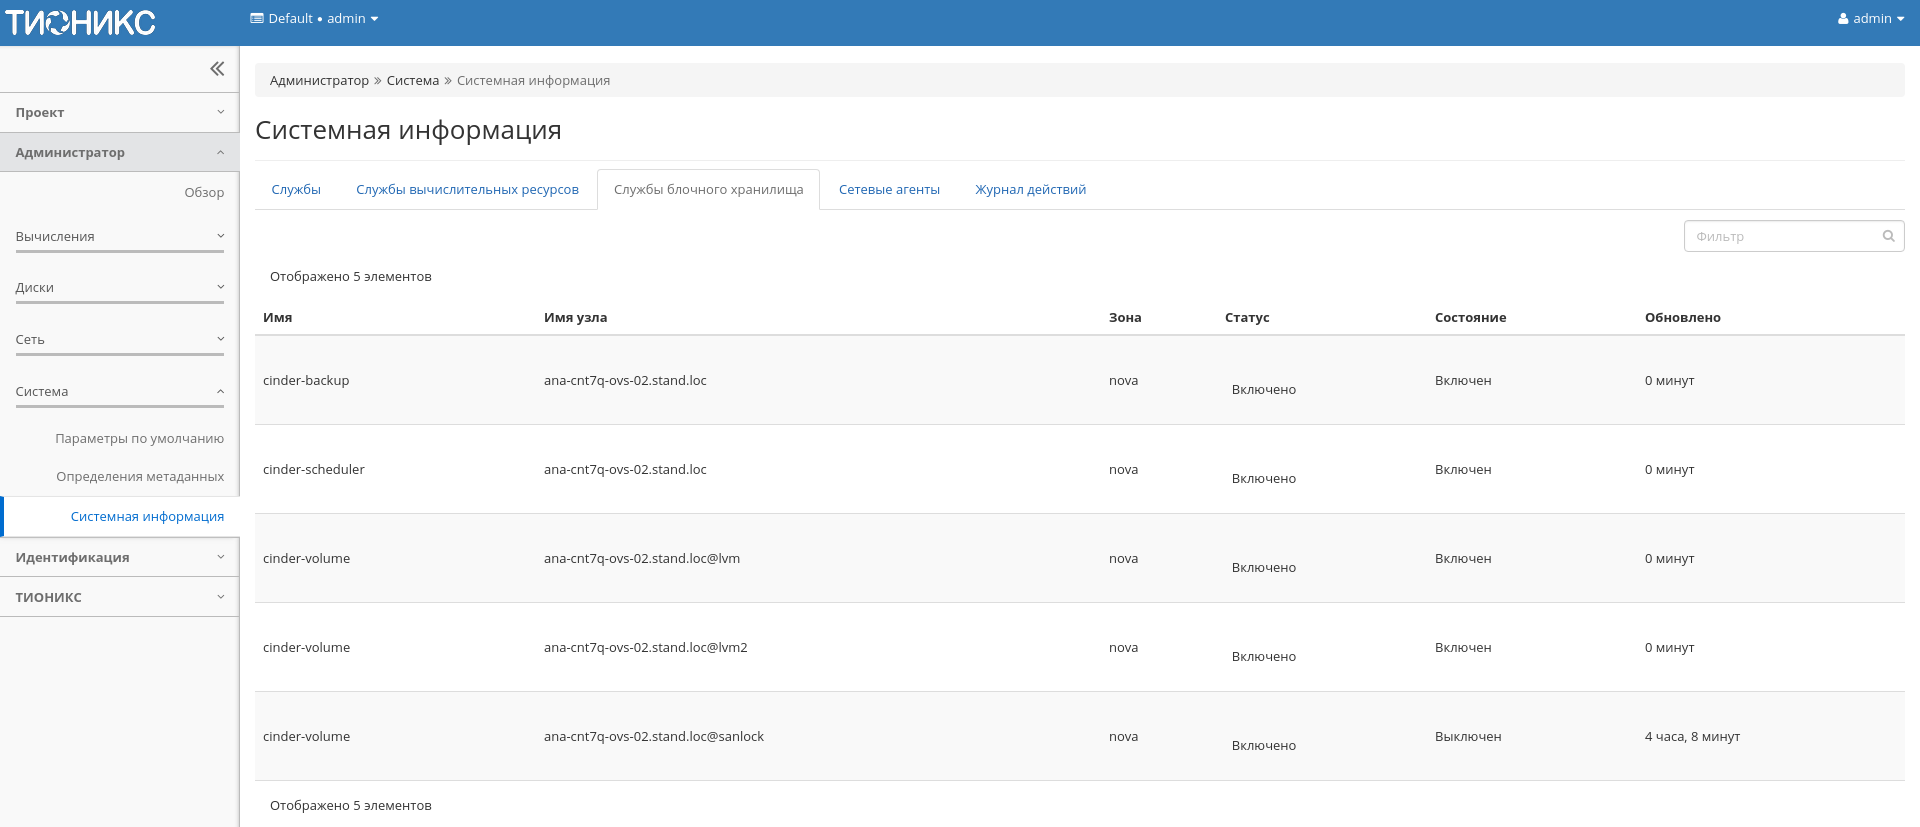Viewport: 1920px width, 827px height.
Task: Expand the ТИОНИКС sidebar section
Action: pos(119,598)
